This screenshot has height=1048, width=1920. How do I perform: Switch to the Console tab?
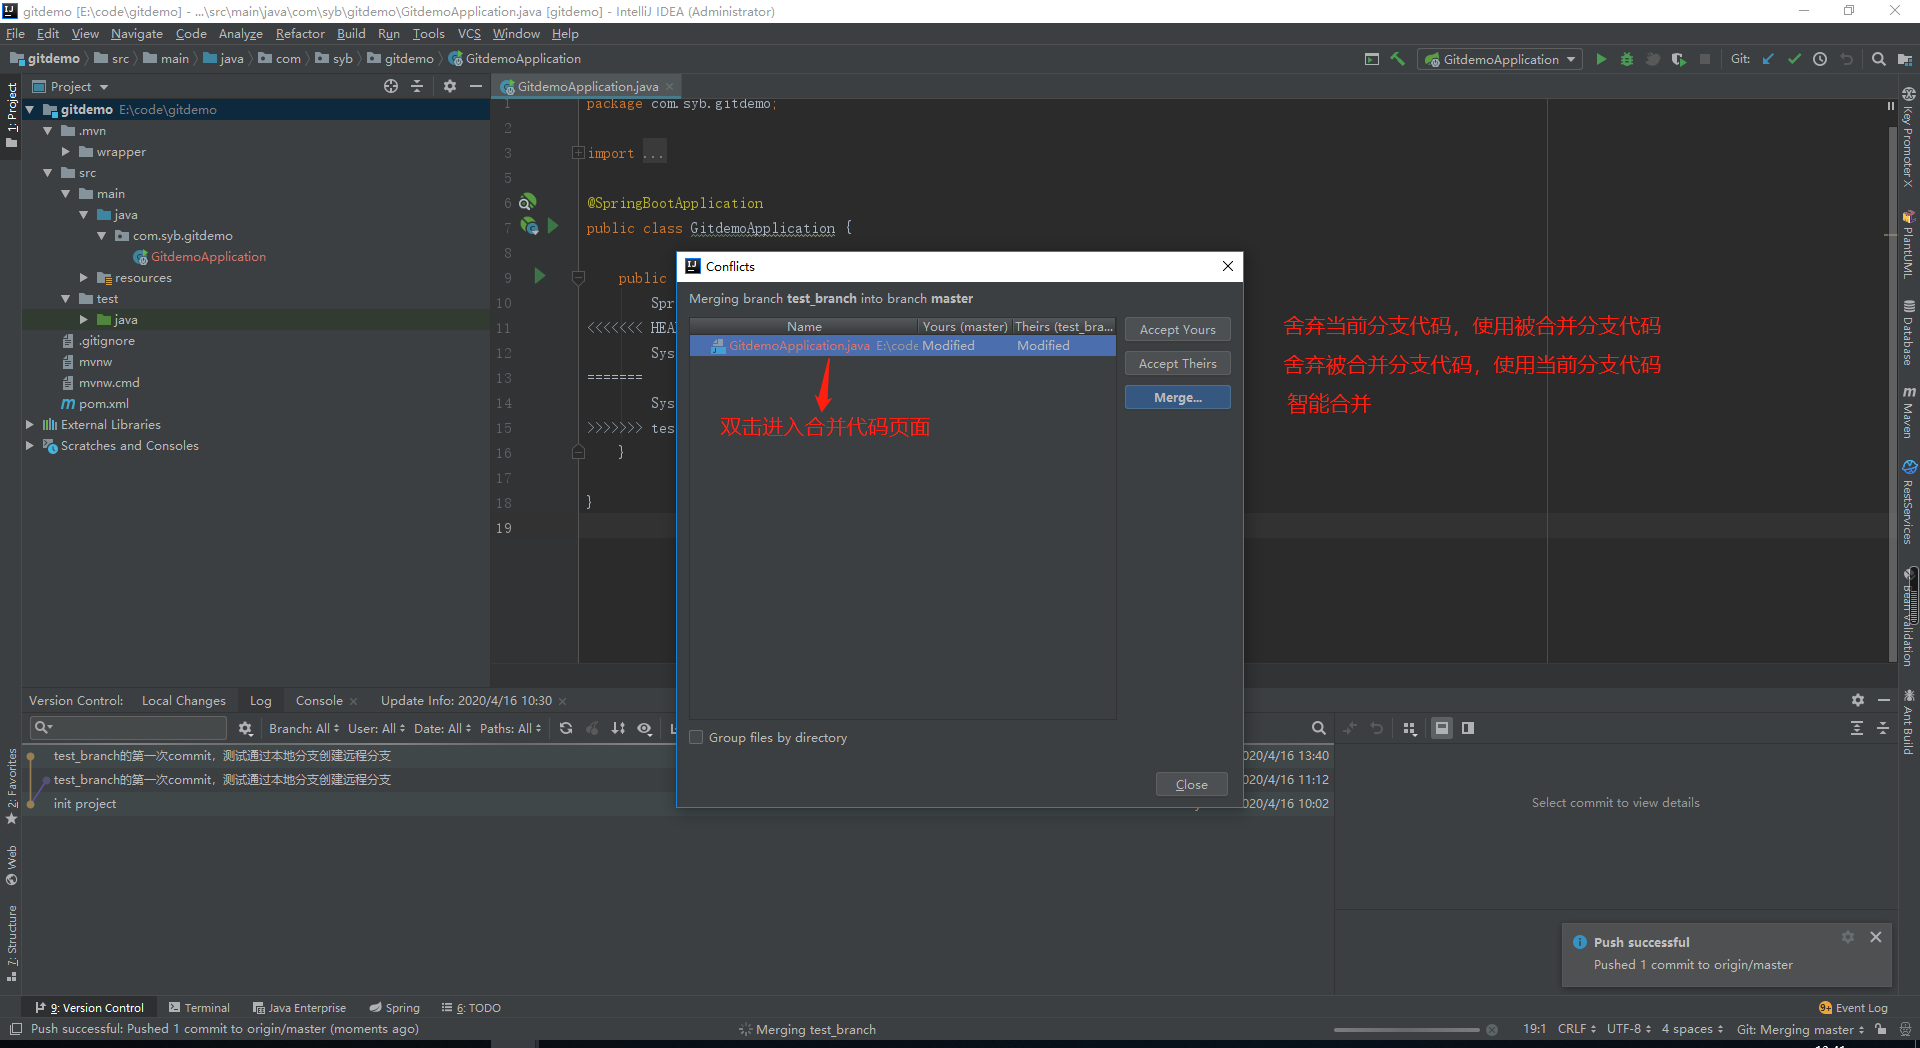point(319,700)
